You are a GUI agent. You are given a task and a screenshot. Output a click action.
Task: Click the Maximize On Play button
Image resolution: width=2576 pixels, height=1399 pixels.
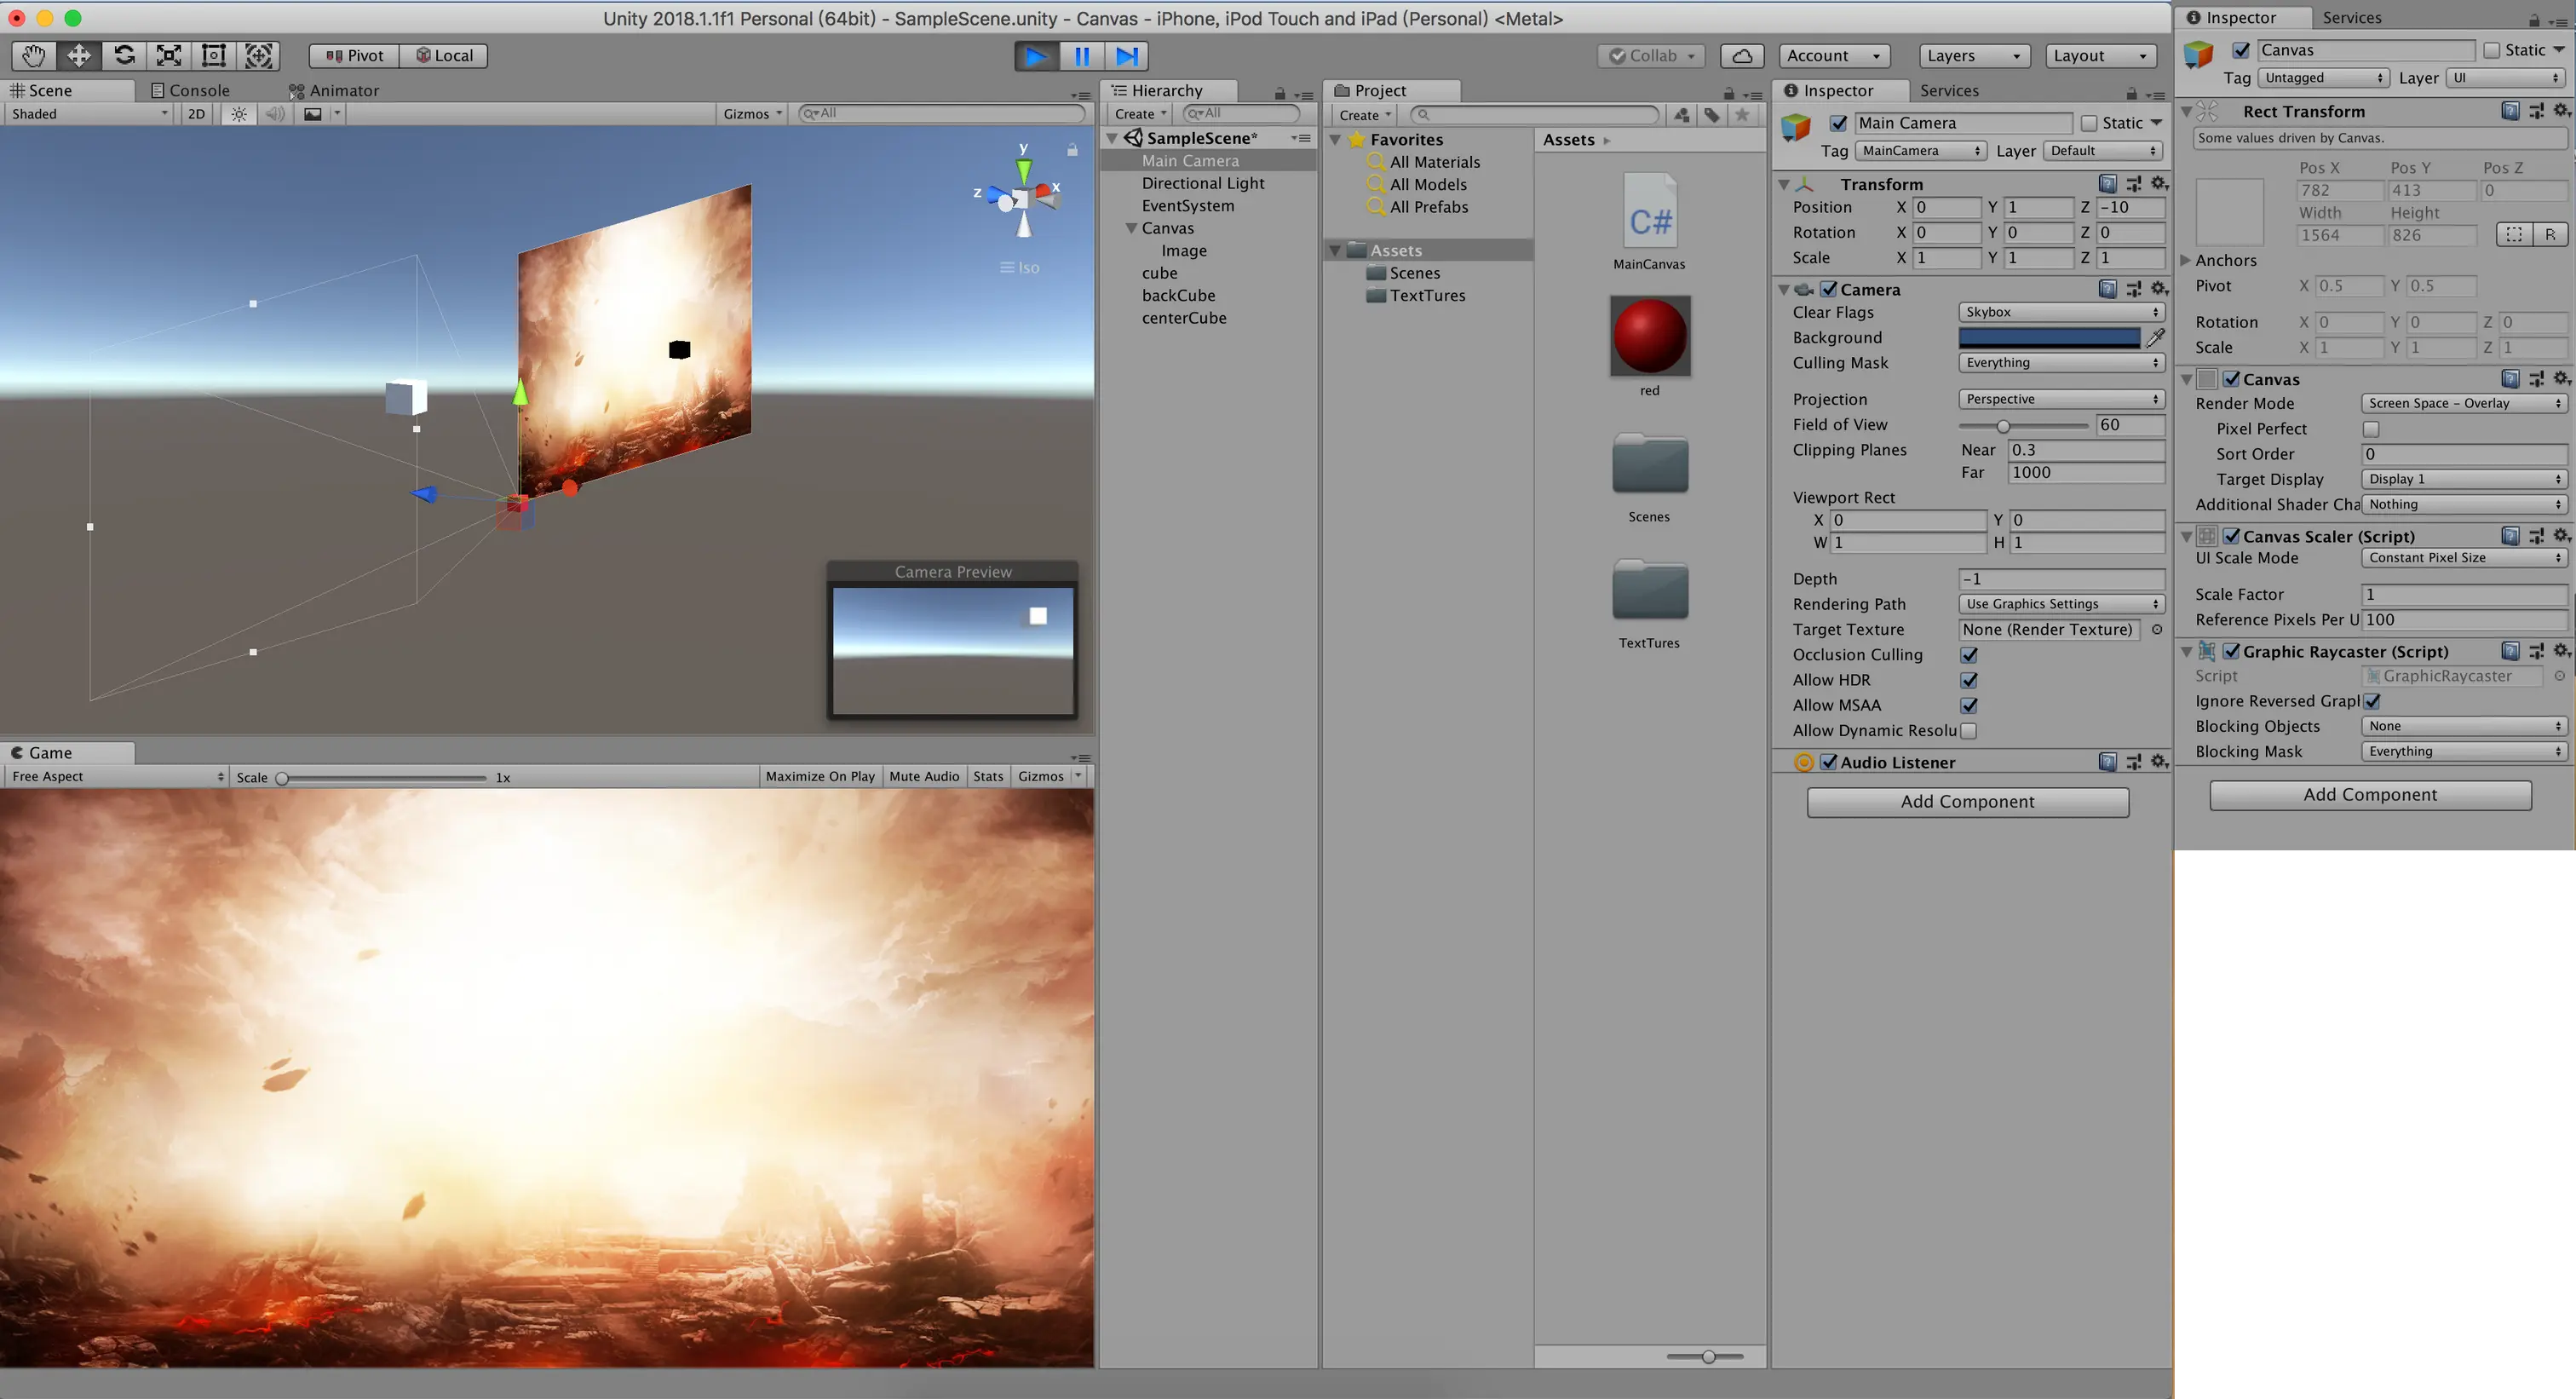tap(820, 776)
